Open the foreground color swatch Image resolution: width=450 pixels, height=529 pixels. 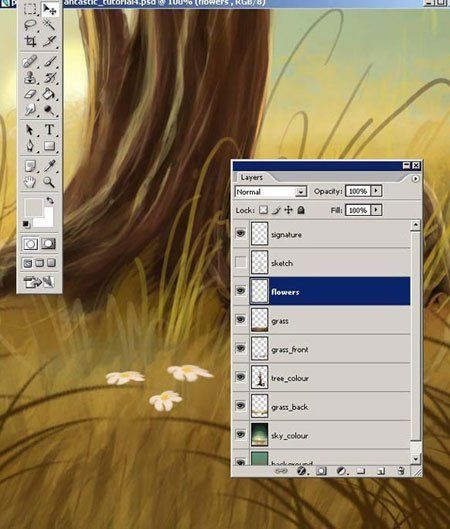33,207
